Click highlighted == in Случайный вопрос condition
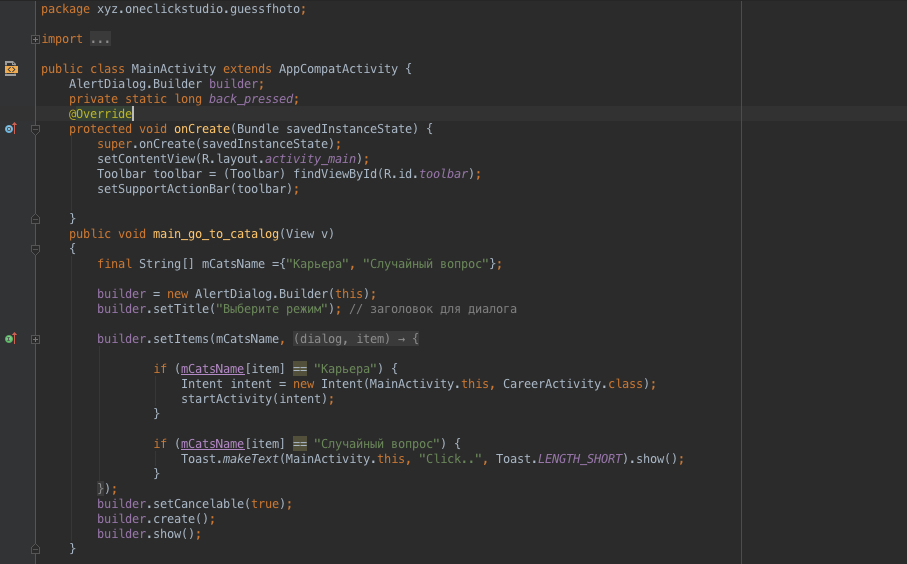907x564 pixels. [300, 444]
